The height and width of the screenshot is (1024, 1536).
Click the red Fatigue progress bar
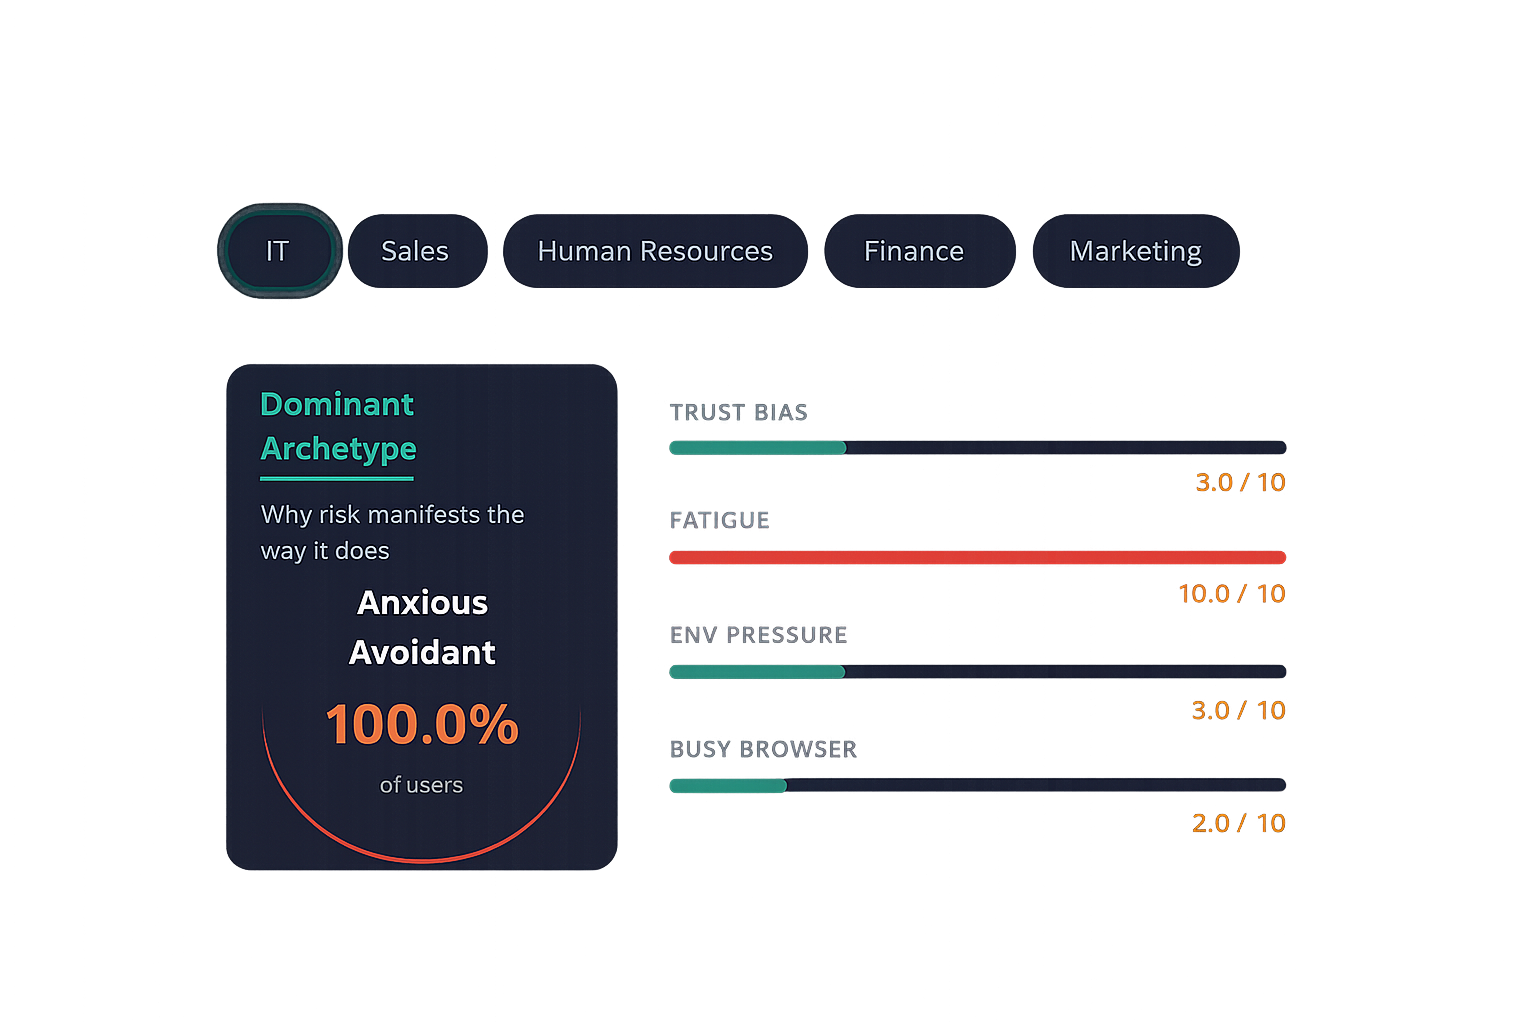(x=977, y=557)
